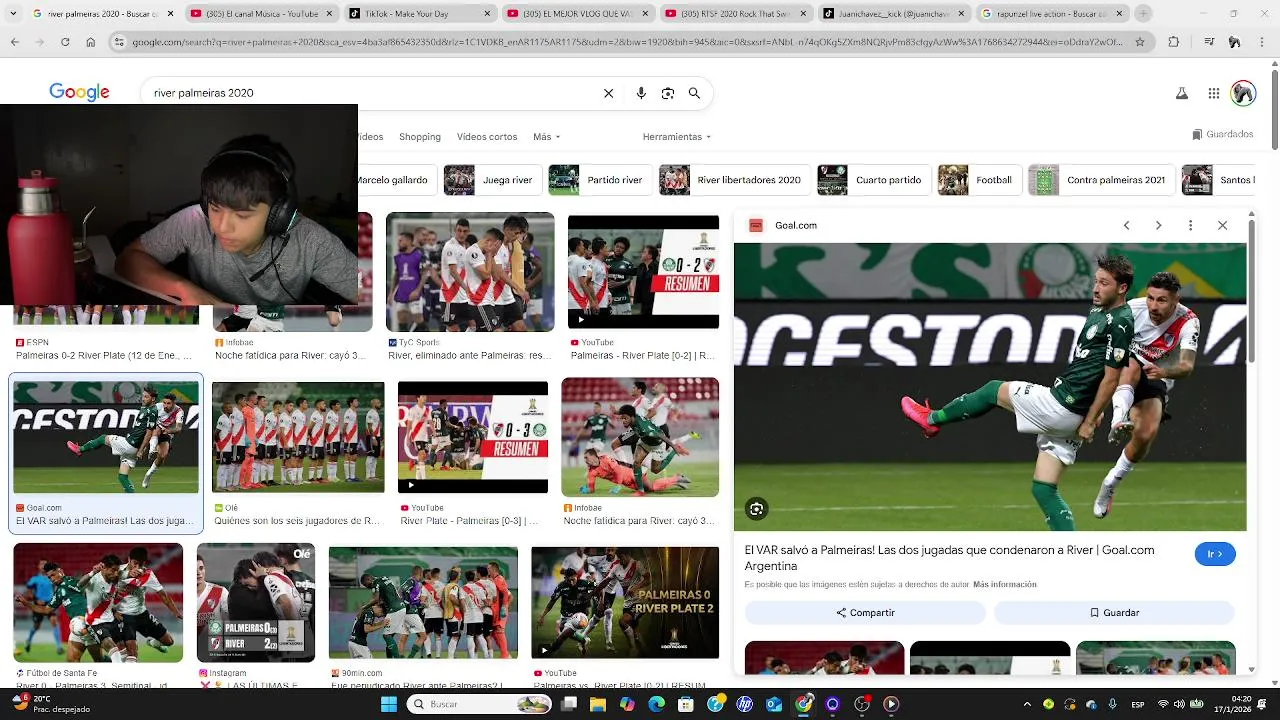Select the Football suggestion chip

pos(978,180)
